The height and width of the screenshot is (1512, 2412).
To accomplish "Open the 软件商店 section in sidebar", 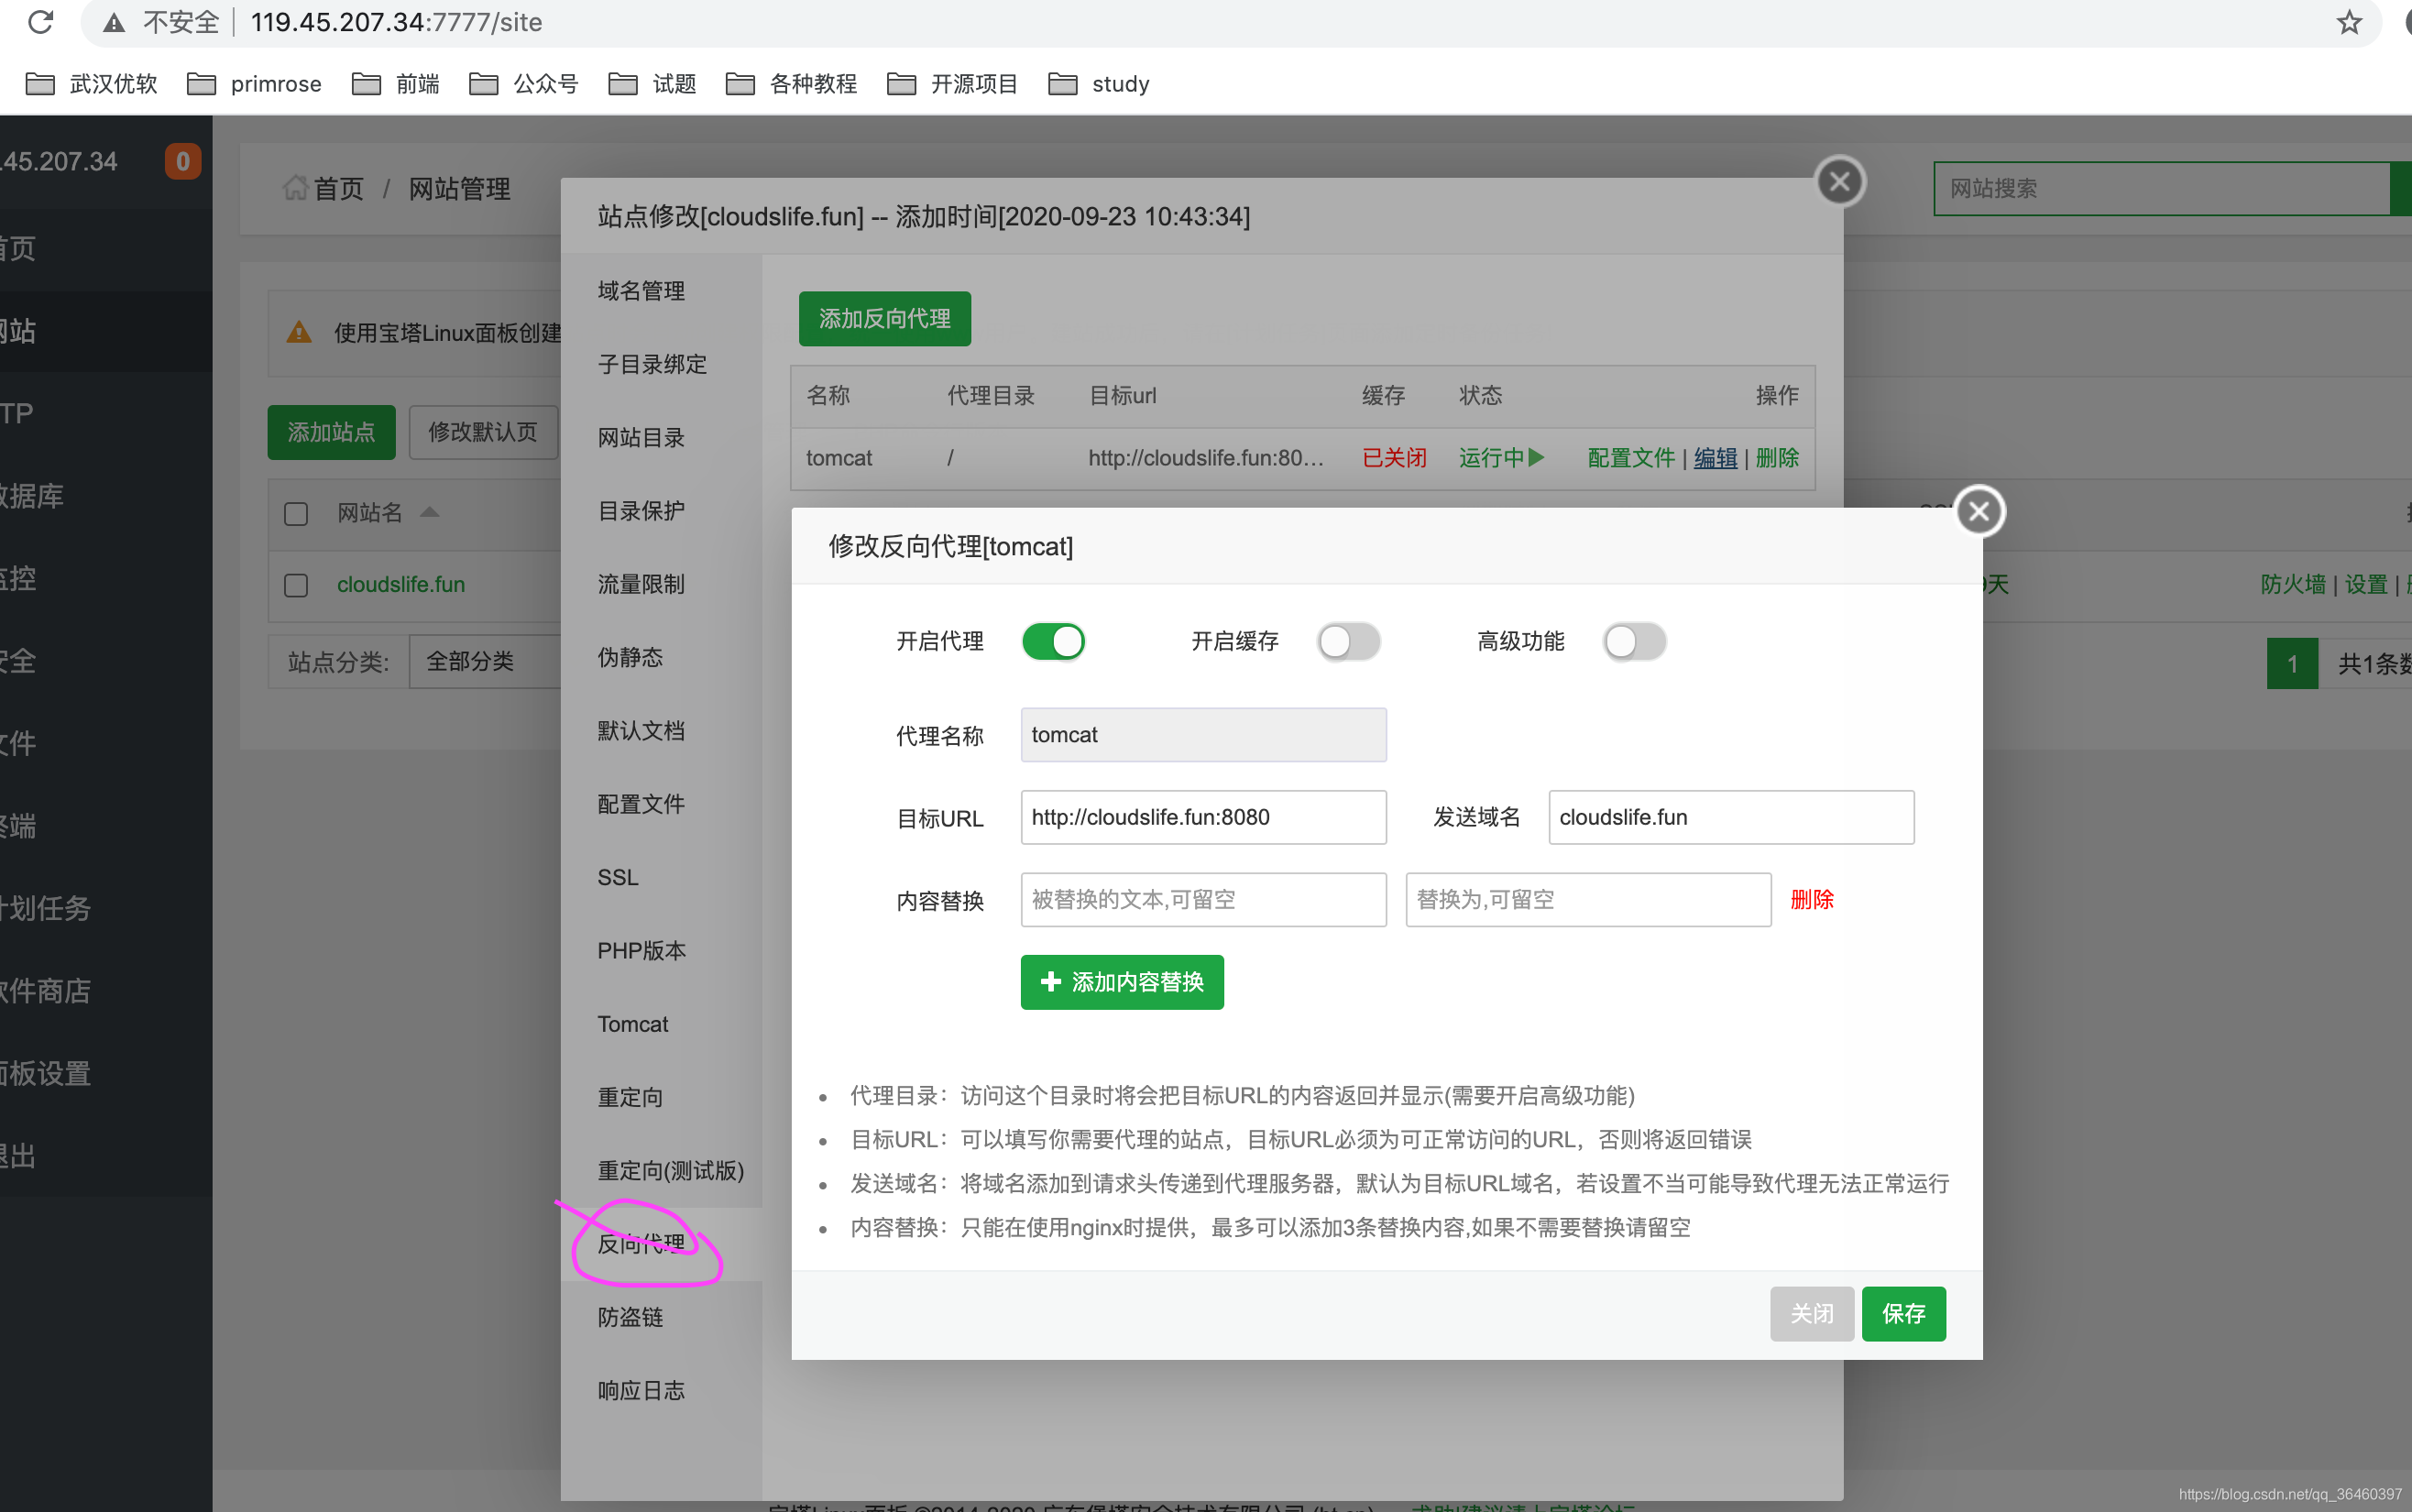I will [x=45, y=991].
